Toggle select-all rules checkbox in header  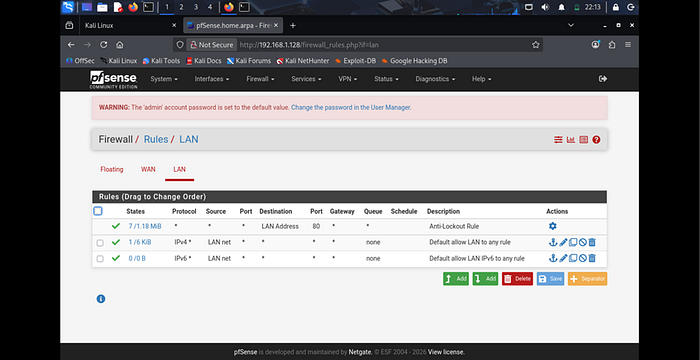[x=98, y=211]
